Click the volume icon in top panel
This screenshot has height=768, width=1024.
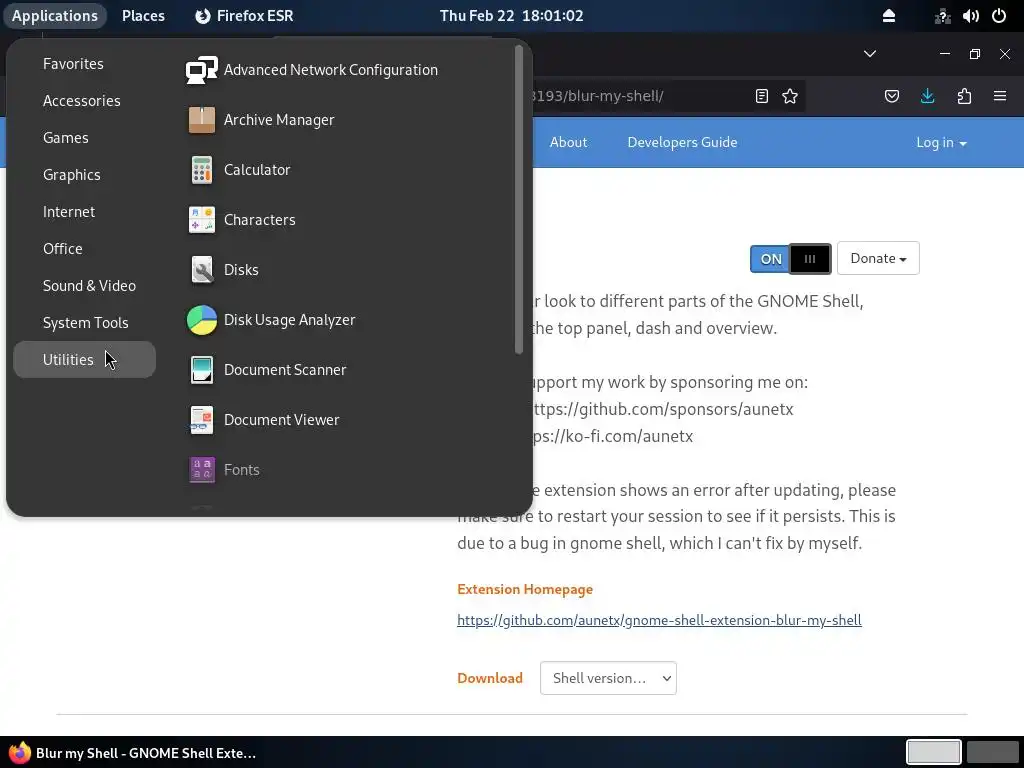[x=970, y=16]
